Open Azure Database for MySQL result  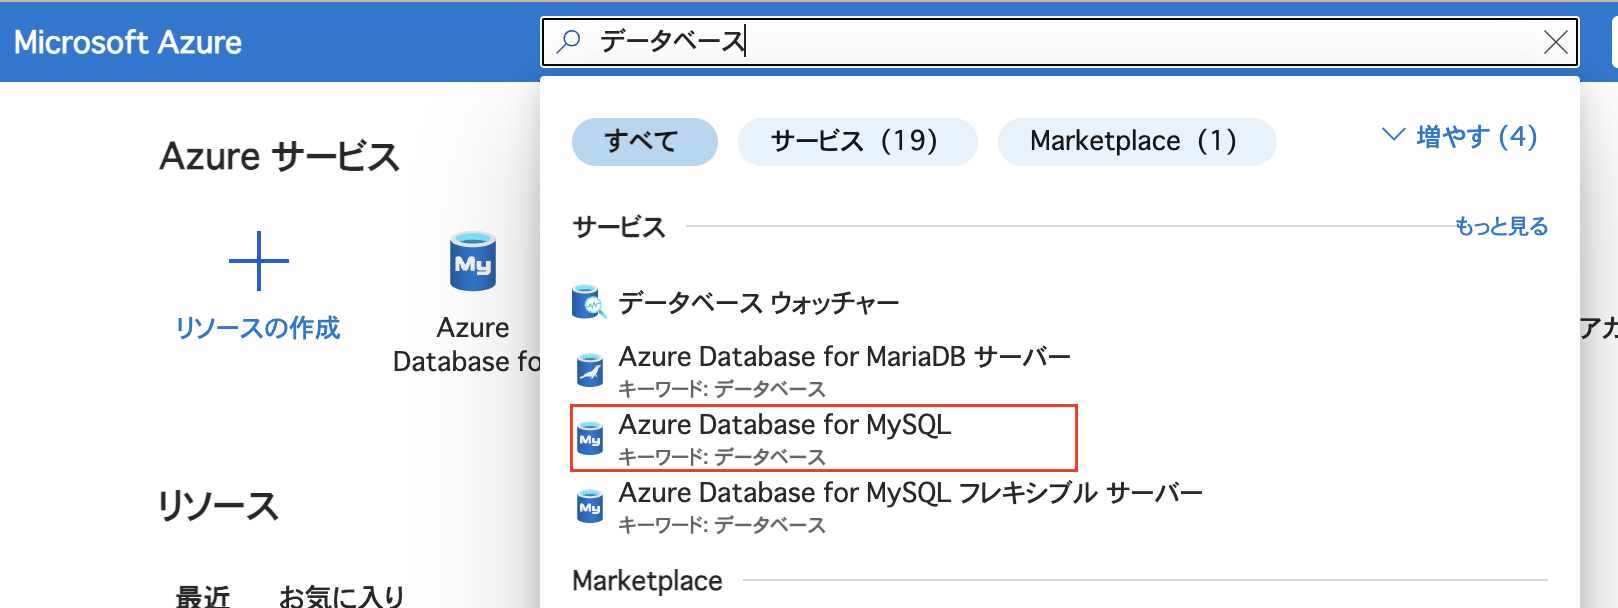(784, 425)
